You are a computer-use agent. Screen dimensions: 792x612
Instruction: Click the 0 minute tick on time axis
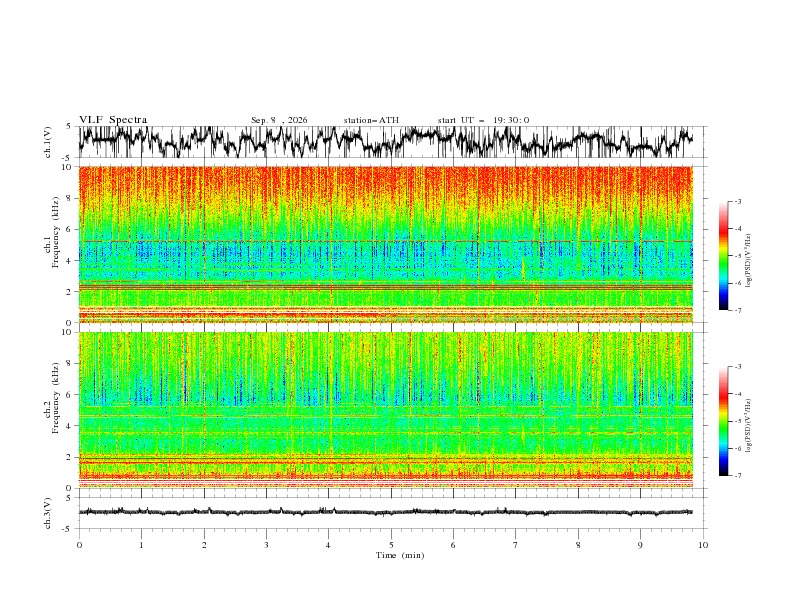[x=79, y=545]
